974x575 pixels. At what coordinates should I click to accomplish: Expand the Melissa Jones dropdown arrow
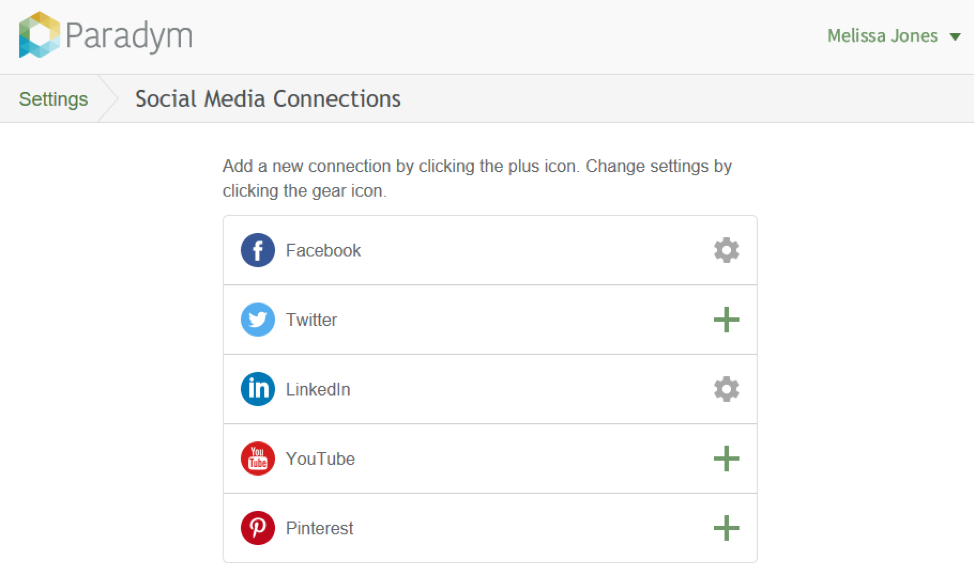point(955,37)
